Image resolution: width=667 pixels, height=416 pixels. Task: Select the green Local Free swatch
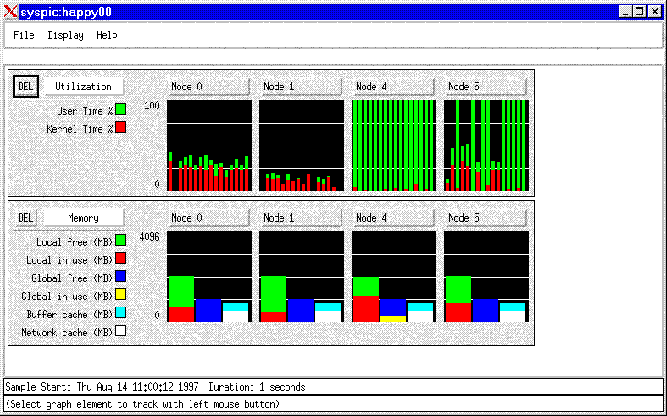click(x=120, y=240)
